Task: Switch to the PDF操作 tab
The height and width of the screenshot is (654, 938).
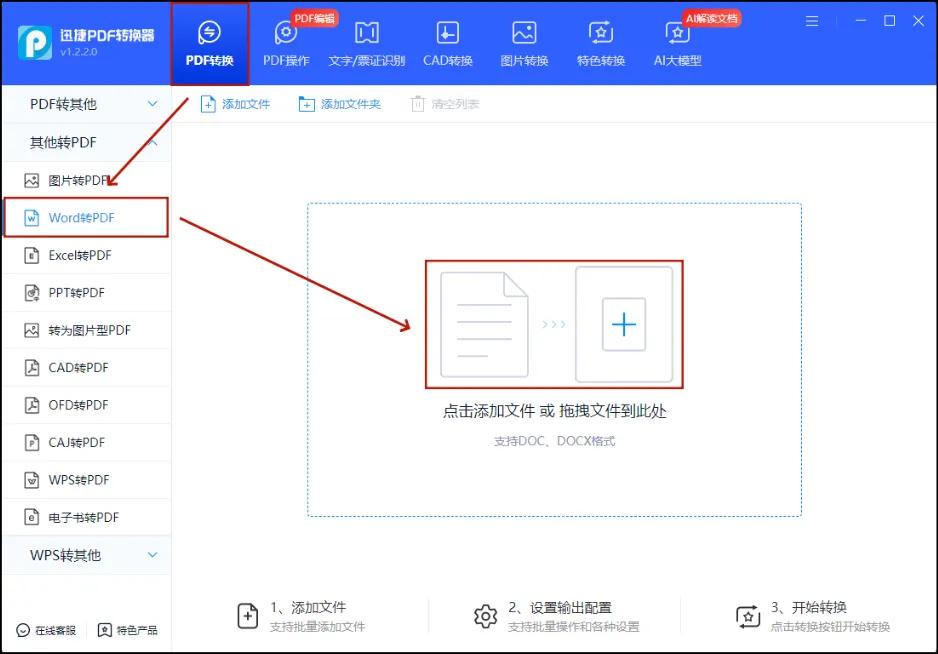Action: (286, 44)
